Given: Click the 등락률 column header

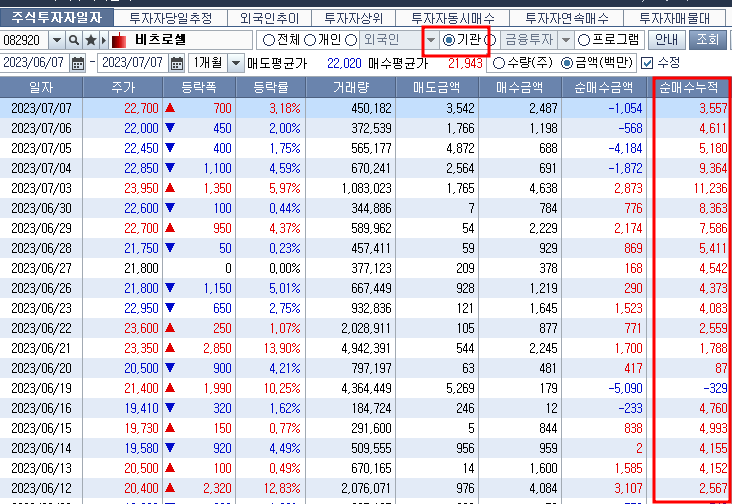Looking at the screenshot, I should (271, 87).
